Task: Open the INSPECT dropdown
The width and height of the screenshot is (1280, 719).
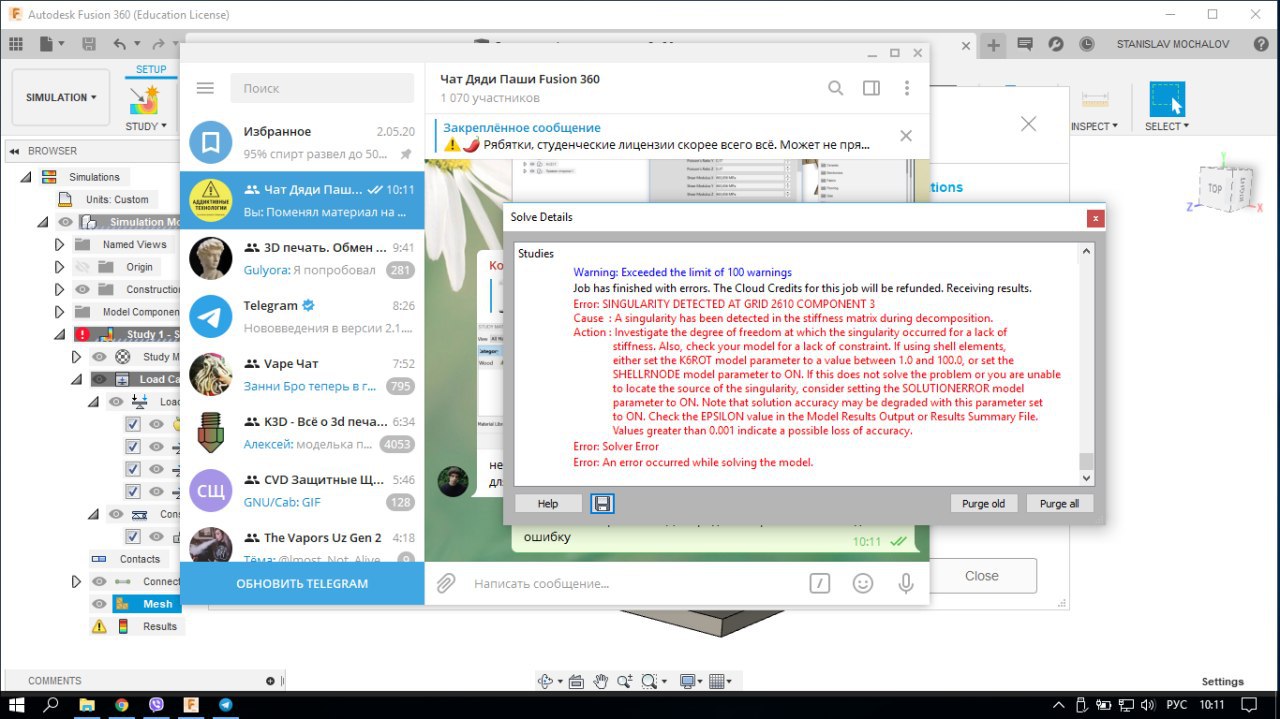Action: point(1094,127)
